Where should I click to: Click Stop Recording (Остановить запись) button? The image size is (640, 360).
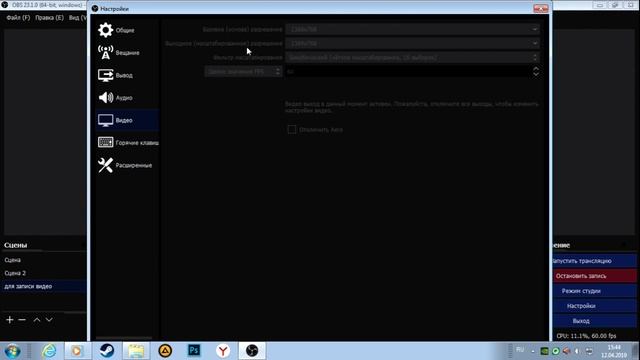(x=594, y=276)
